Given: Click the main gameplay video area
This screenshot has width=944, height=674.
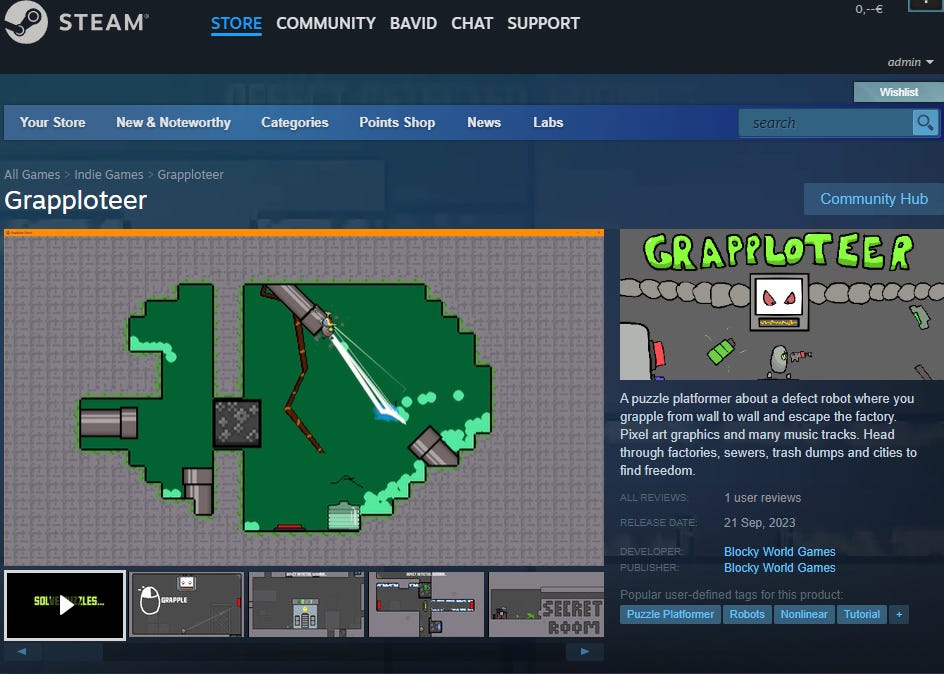Looking at the screenshot, I should pos(304,397).
